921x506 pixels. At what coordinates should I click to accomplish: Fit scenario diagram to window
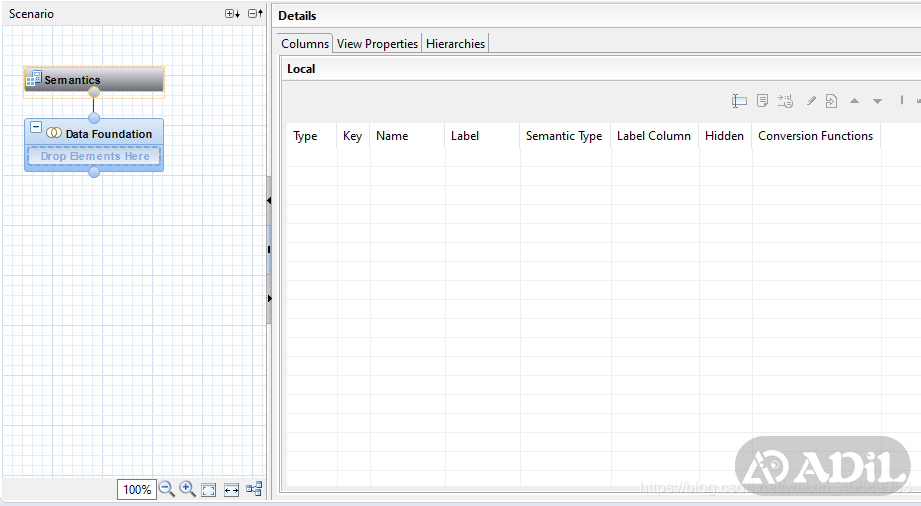coord(209,490)
